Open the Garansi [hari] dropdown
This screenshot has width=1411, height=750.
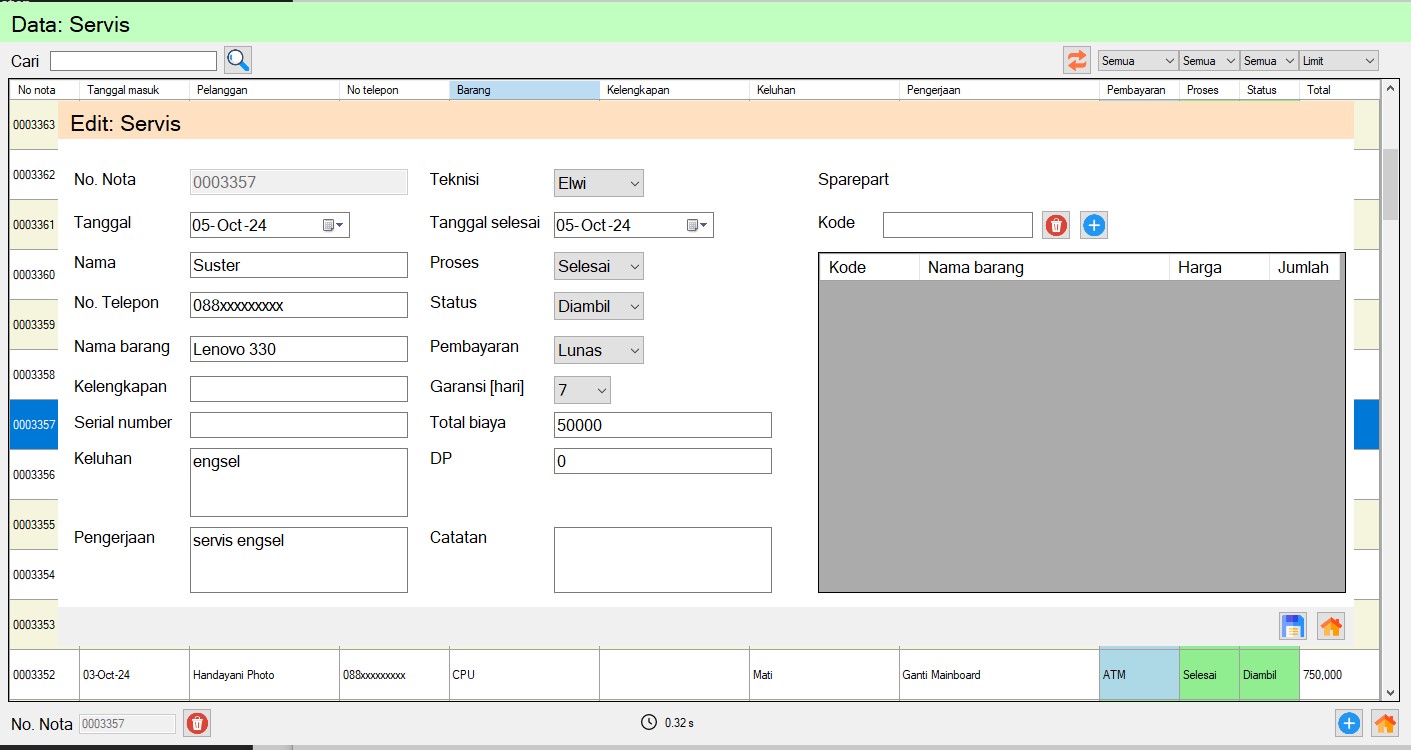coord(582,390)
